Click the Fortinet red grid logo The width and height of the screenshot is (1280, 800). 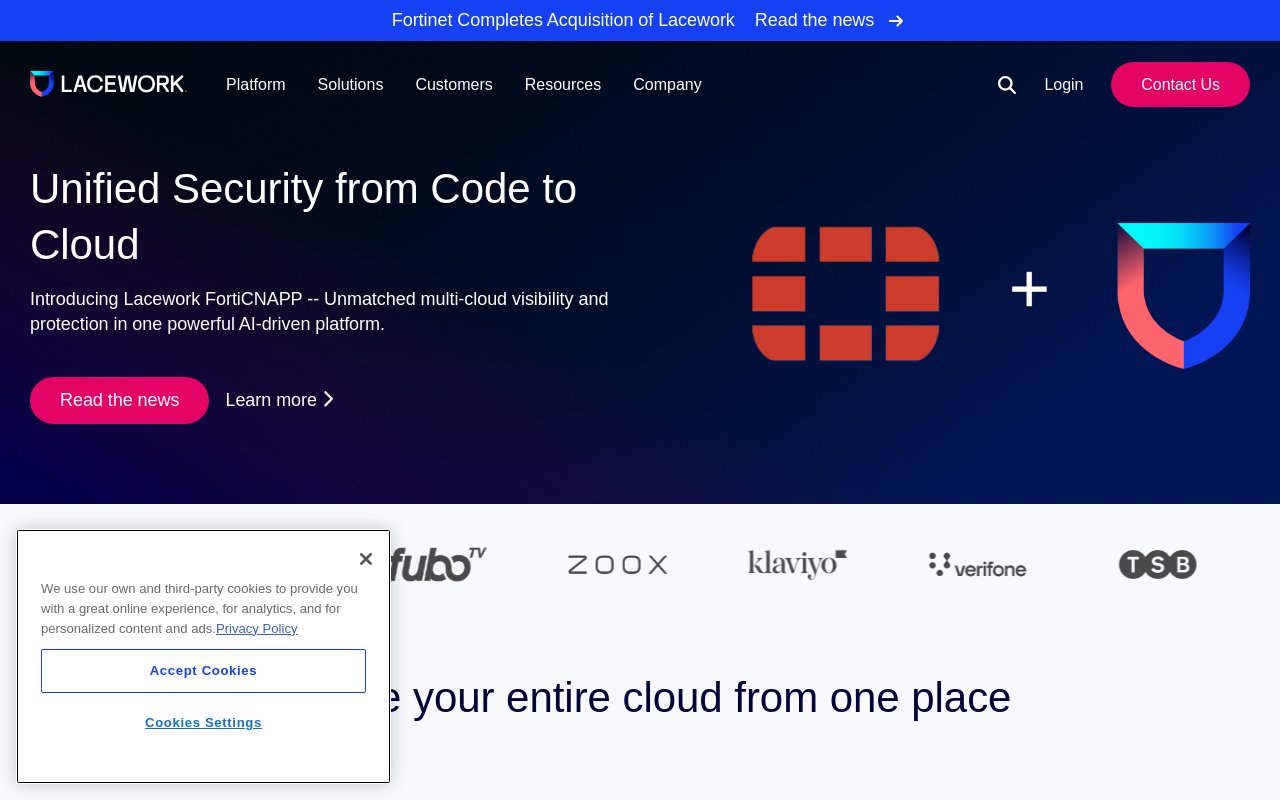(846, 294)
